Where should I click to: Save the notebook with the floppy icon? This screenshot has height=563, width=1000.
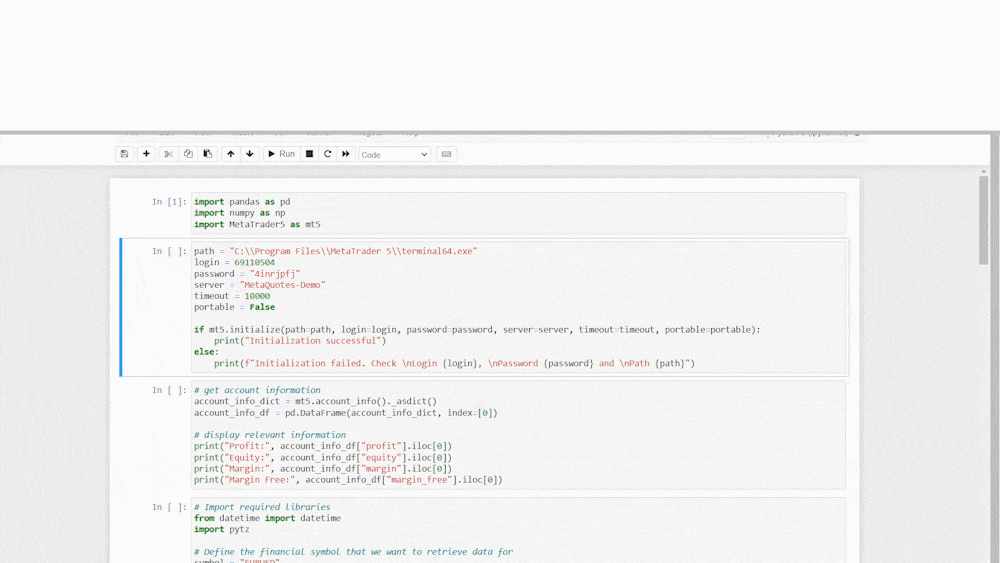pos(124,154)
